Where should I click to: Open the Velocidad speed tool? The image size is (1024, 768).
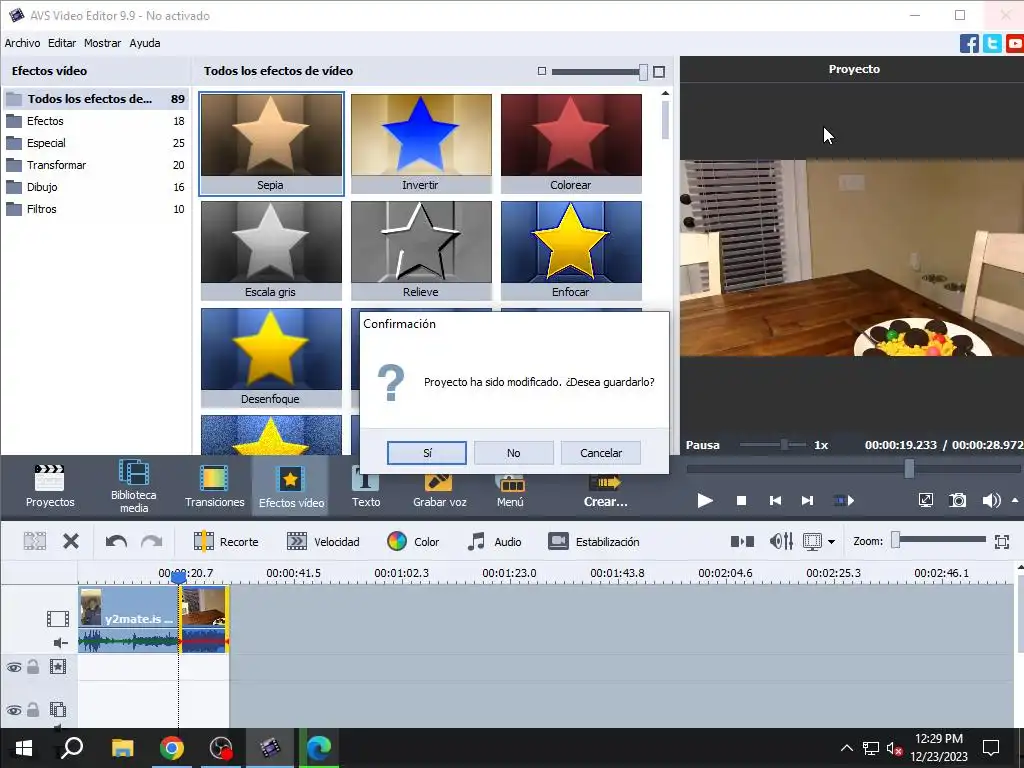tap(323, 541)
